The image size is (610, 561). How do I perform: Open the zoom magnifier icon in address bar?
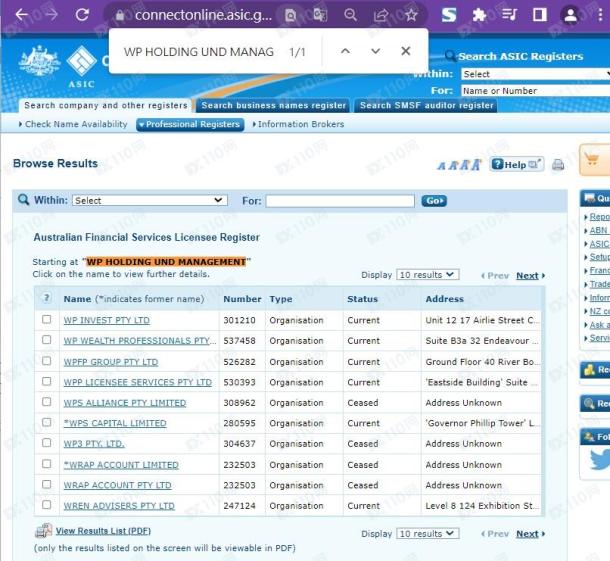351,15
